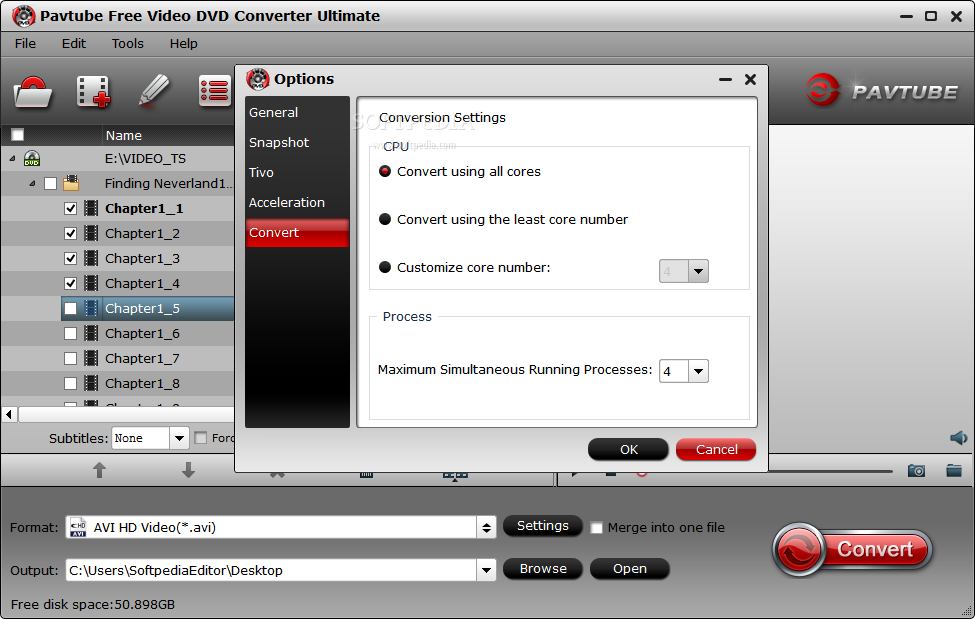975x619 pixels.
Task: Click the red task list icon
Action: [215, 91]
